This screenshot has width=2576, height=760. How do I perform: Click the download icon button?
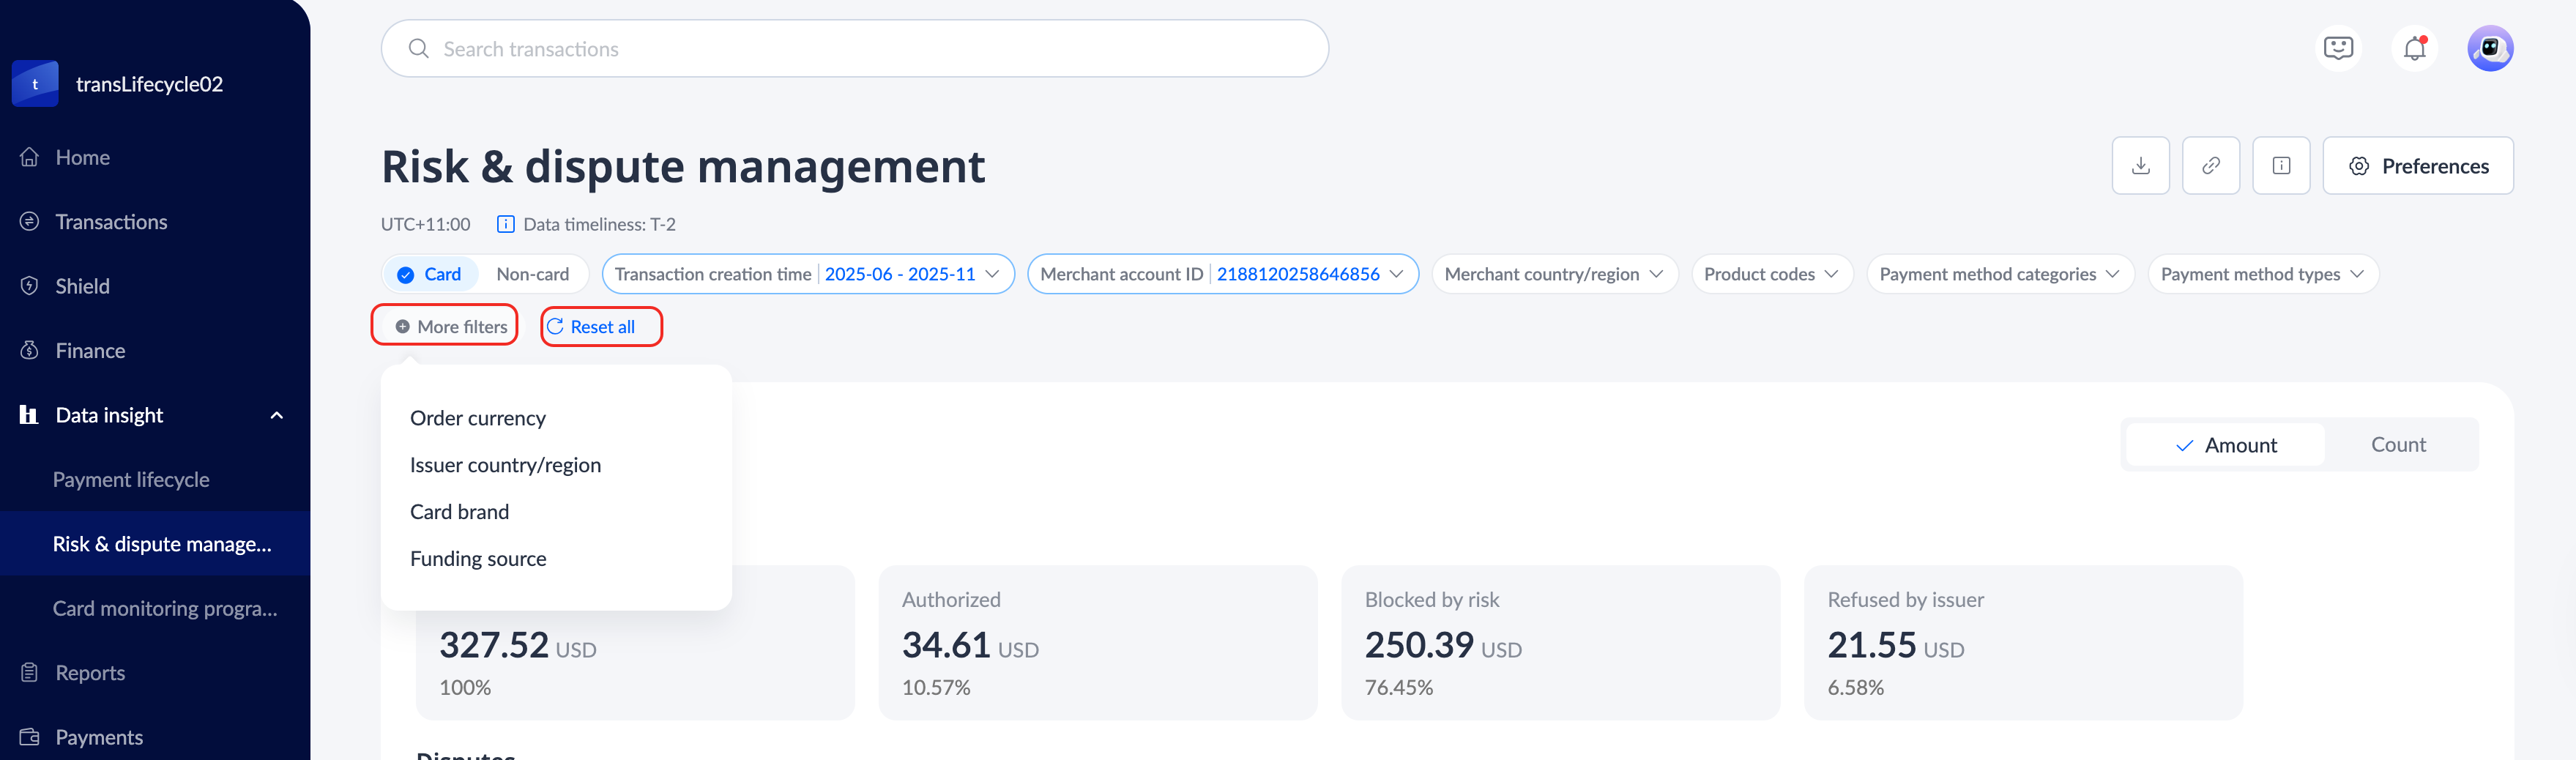pos(2140,166)
